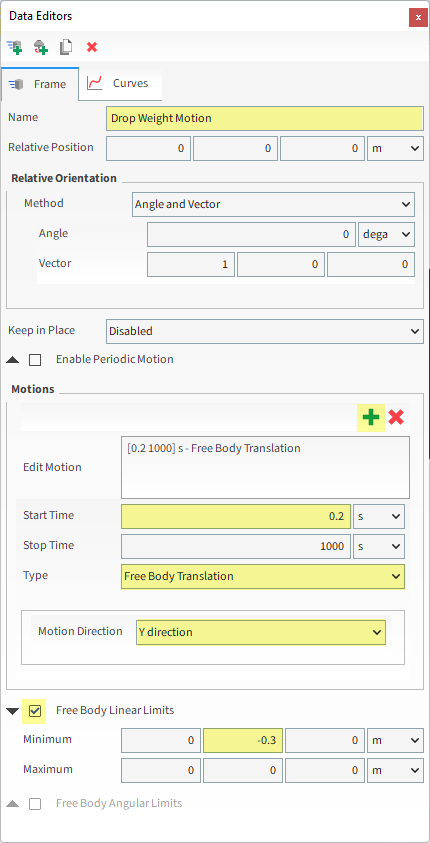The height and width of the screenshot is (843, 430).
Task: Click the add frame from cloud icon
Action: (x=40, y=47)
